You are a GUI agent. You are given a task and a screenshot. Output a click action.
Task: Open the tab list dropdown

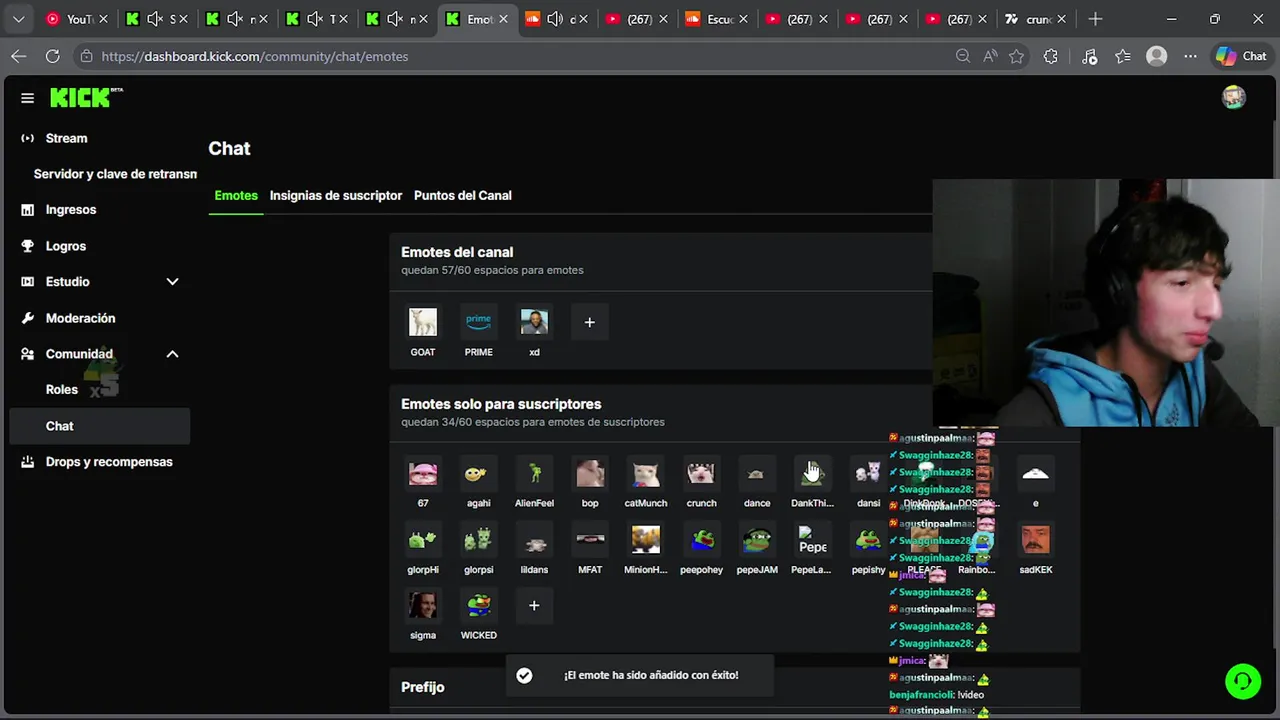point(18,19)
